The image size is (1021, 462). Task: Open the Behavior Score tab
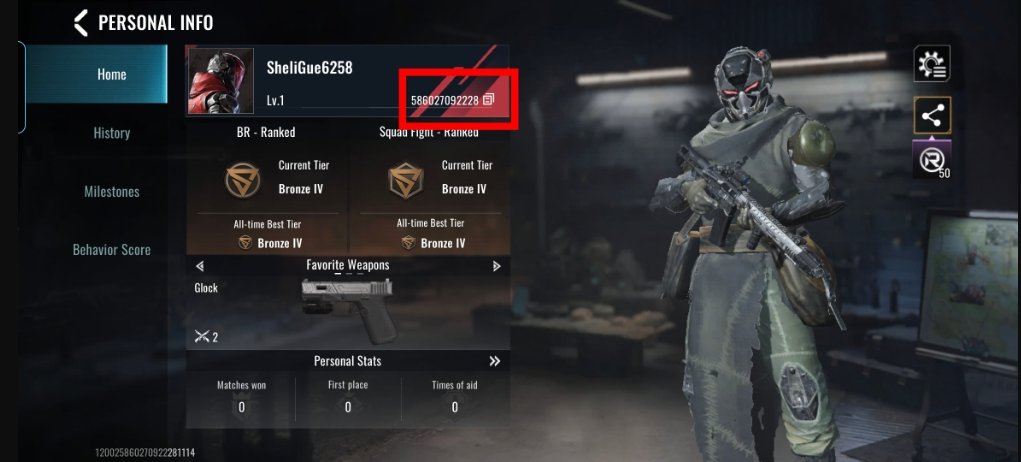[111, 250]
